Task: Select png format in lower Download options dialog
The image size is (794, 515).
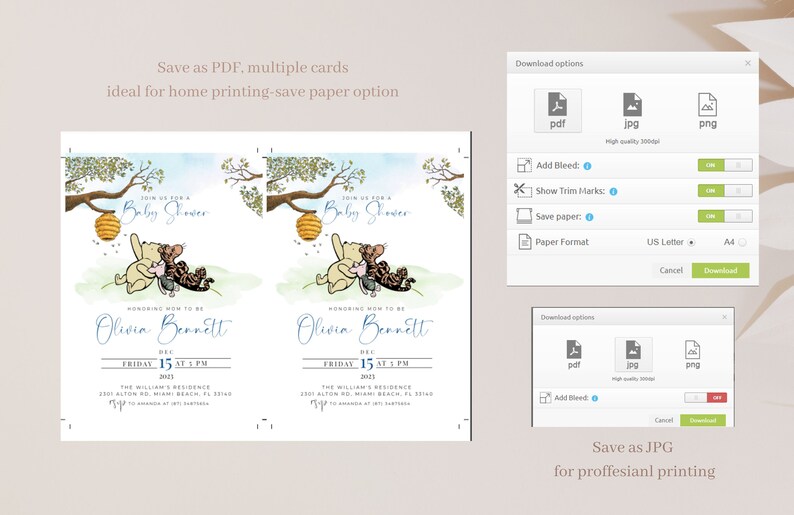Action: [x=693, y=354]
